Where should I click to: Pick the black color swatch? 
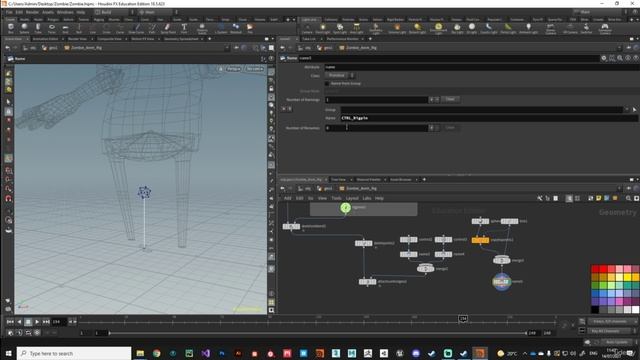595,310
